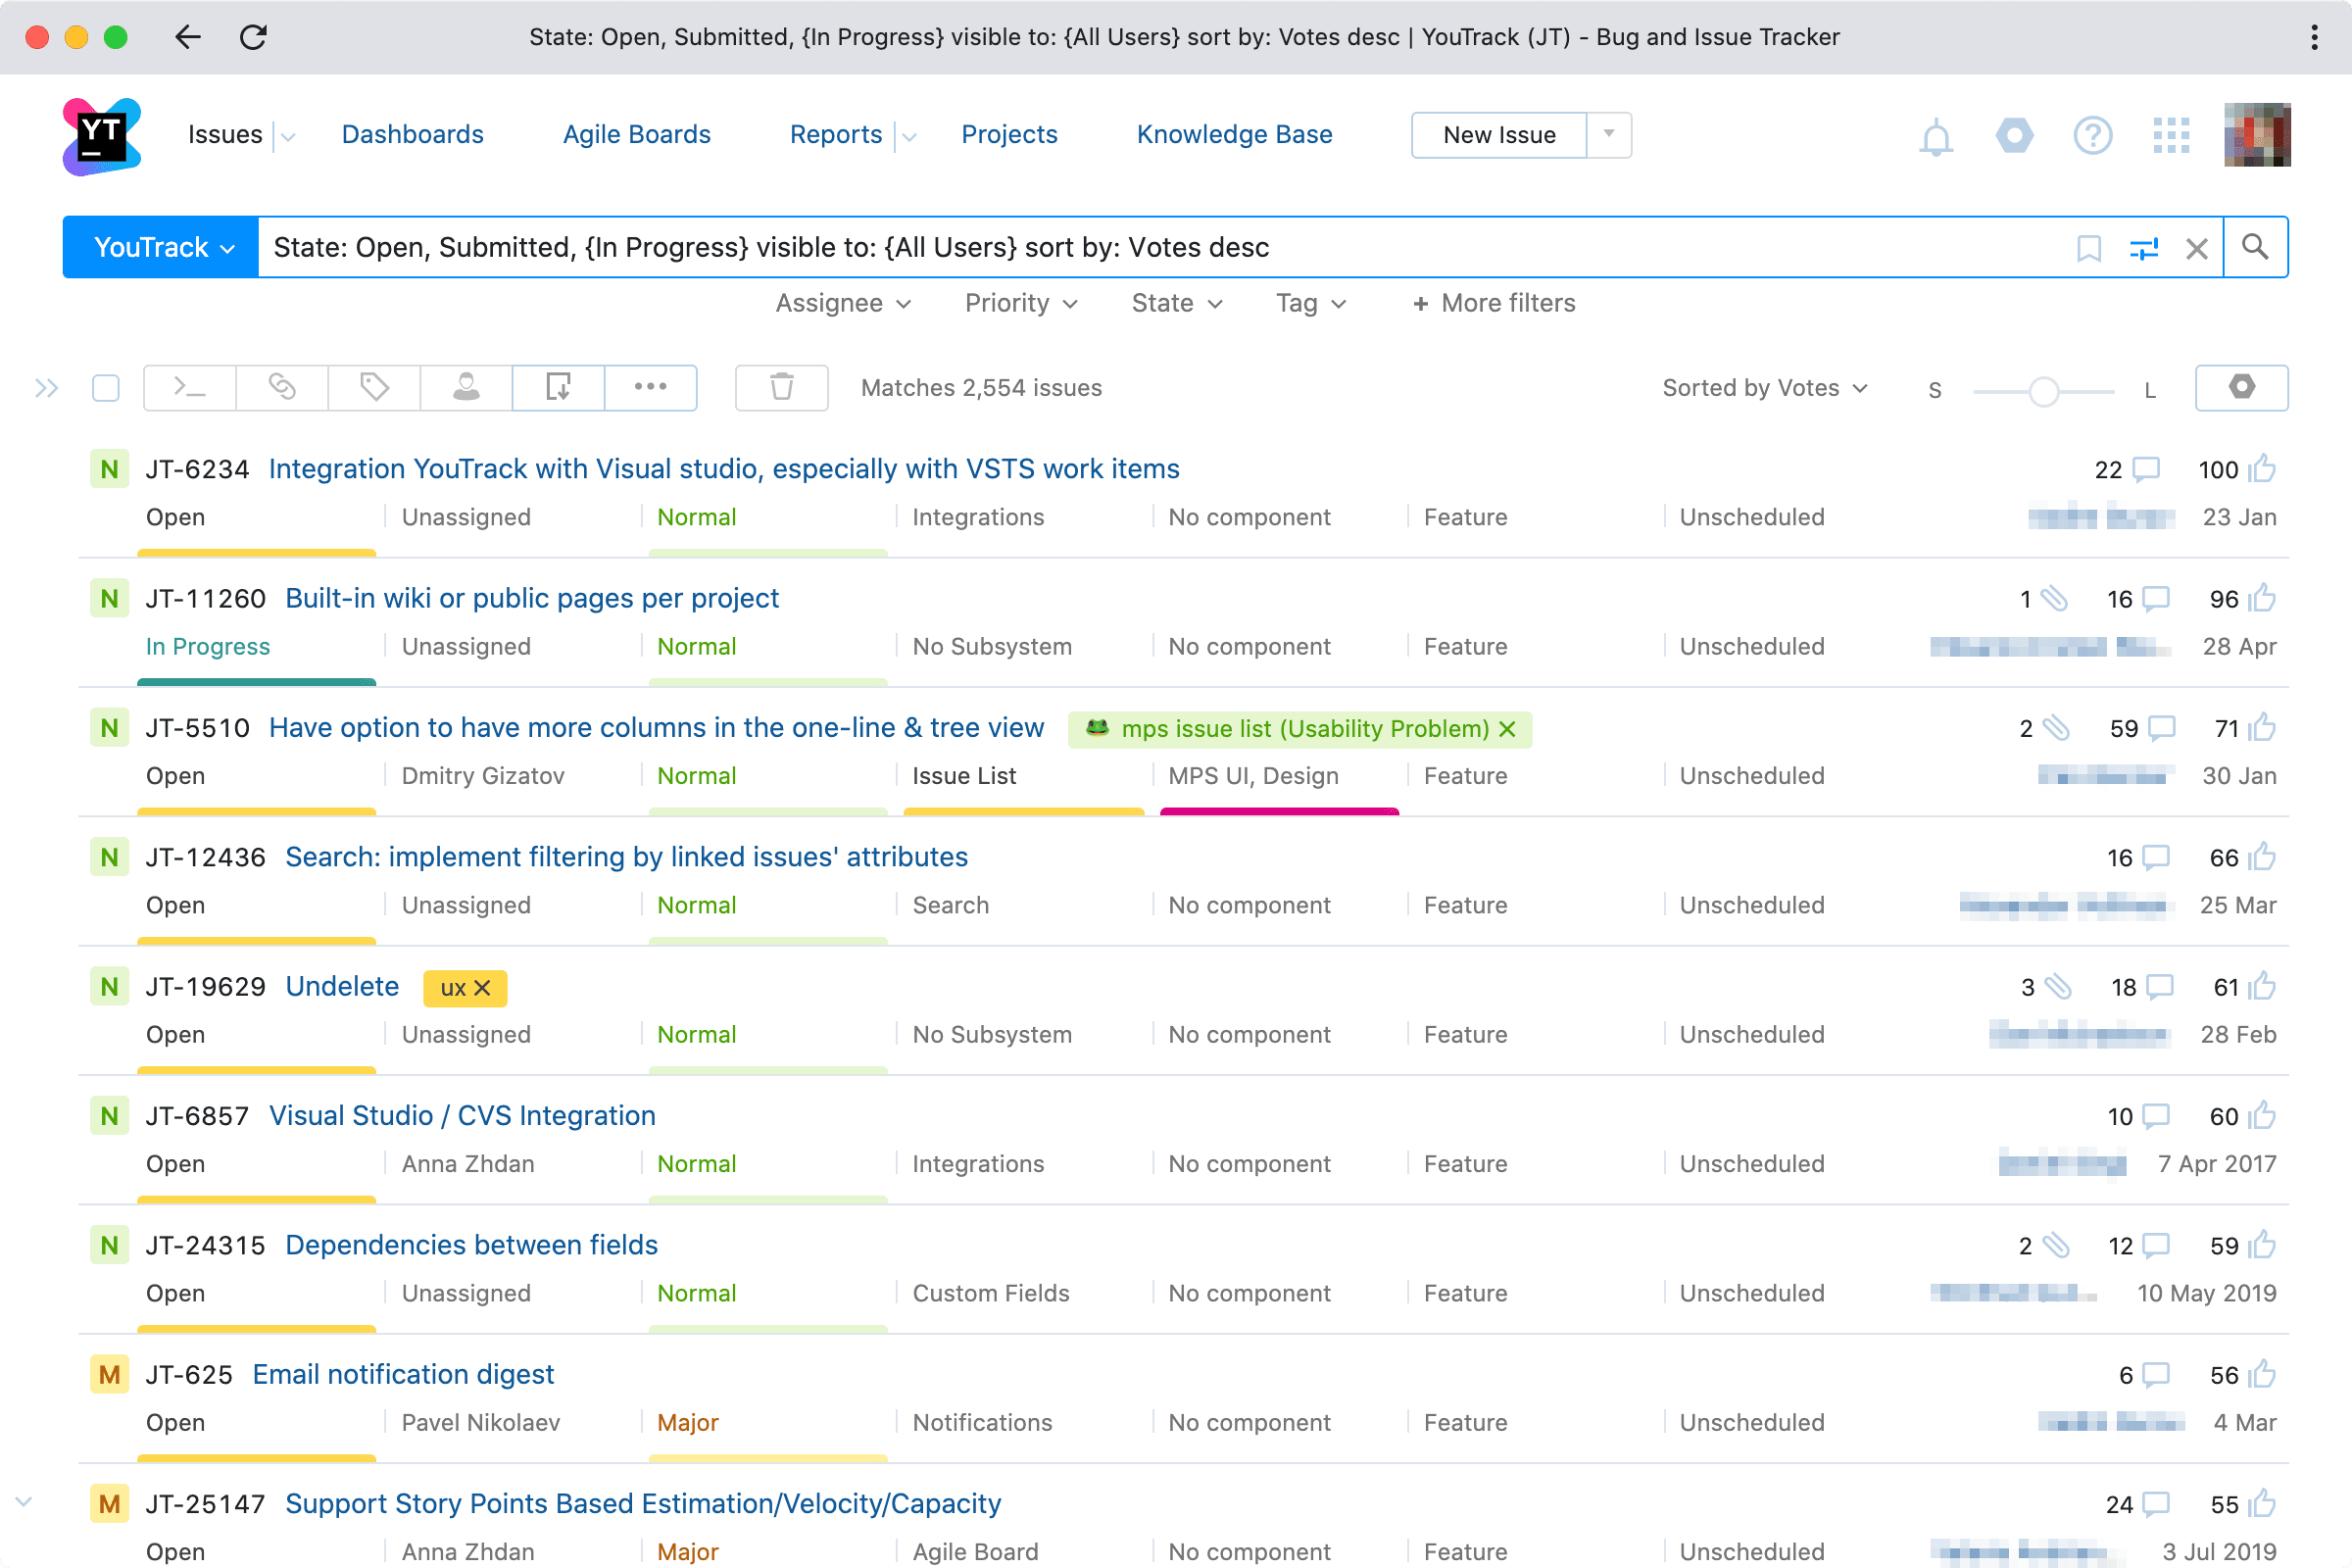Reload the page
Viewport: 2352px width, 1568px height.
[x=253, y=37]
